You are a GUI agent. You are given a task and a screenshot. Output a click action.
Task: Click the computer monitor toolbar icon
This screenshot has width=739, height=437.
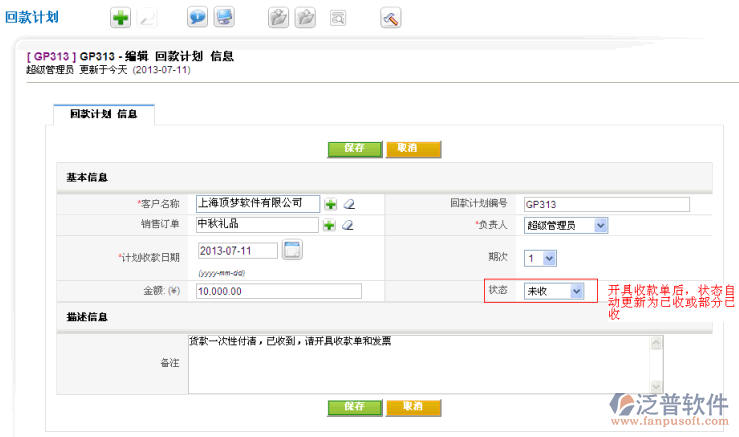[x=224, y=17]
